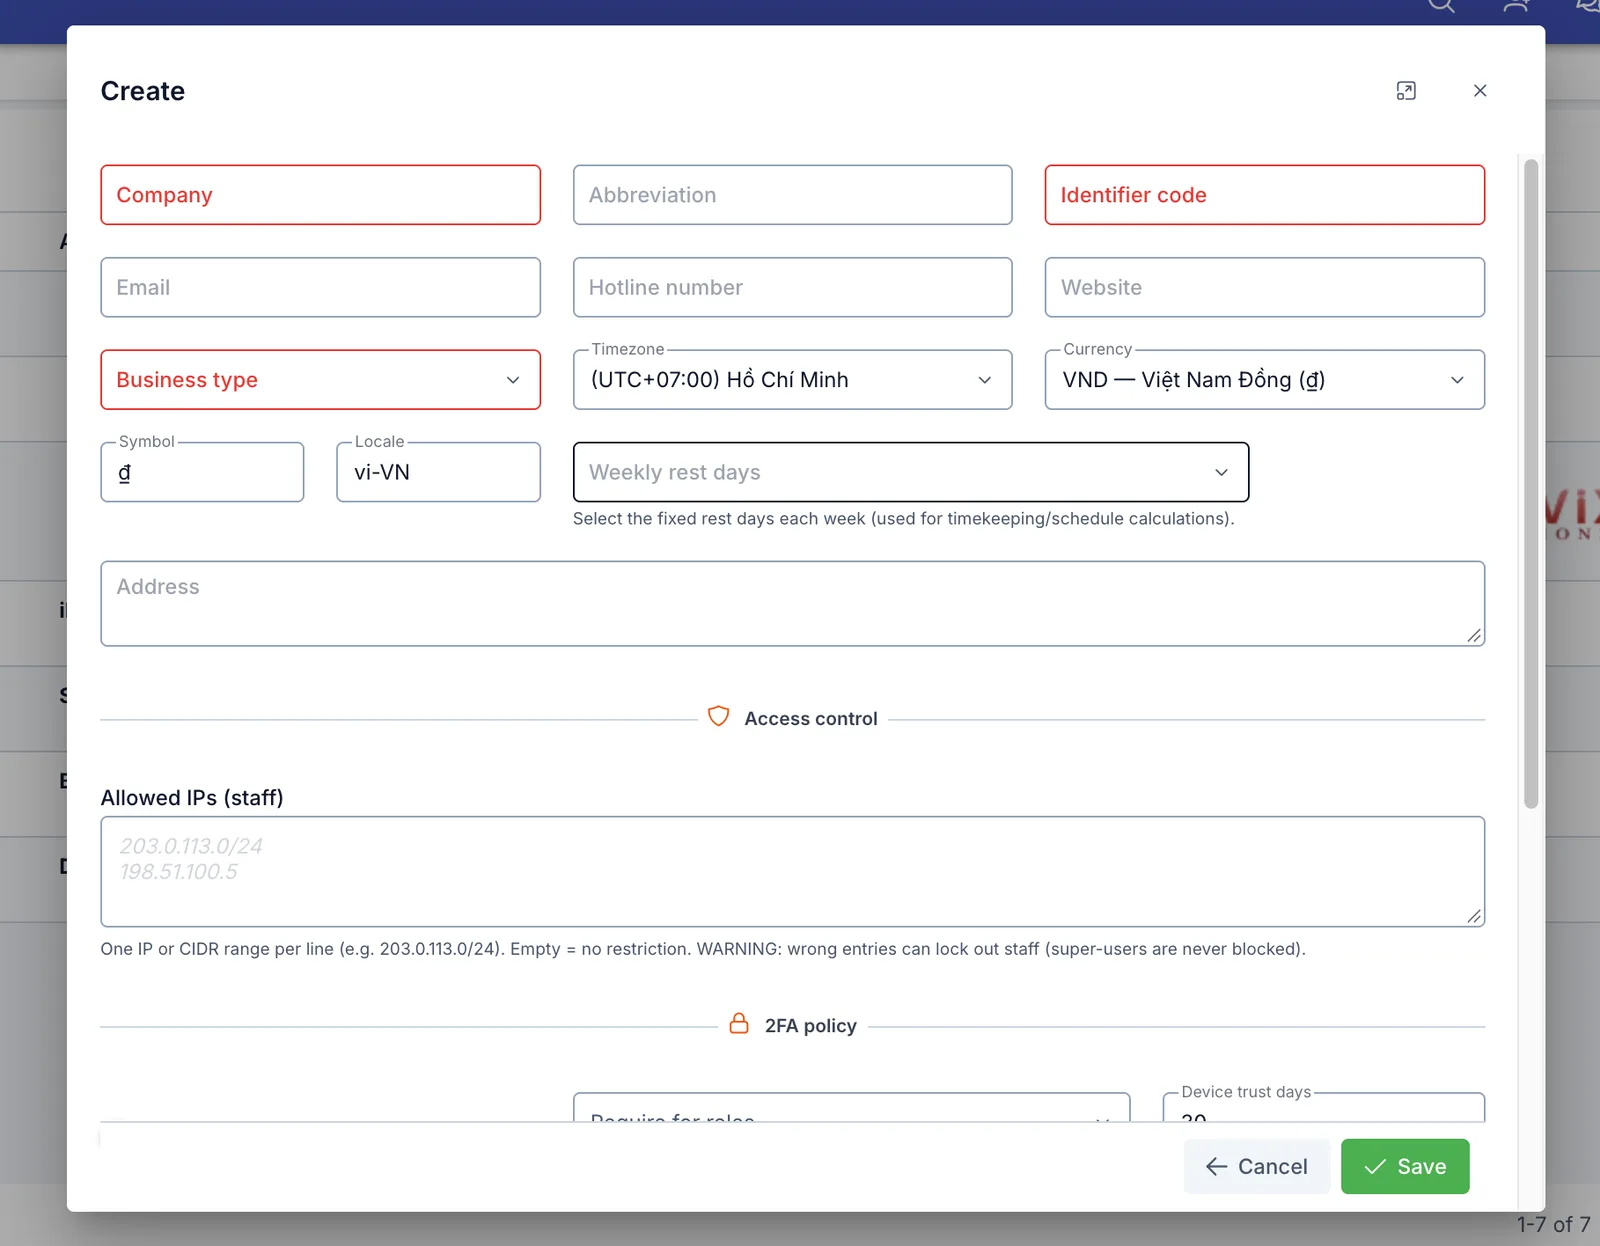Viewport: 1600px width, 1246px height.
Task: Click the Device trust days field
Action: point(1323,1107)
